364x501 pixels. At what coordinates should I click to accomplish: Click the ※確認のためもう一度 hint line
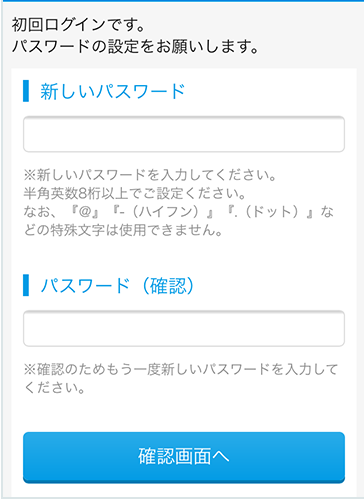point(181,369)
